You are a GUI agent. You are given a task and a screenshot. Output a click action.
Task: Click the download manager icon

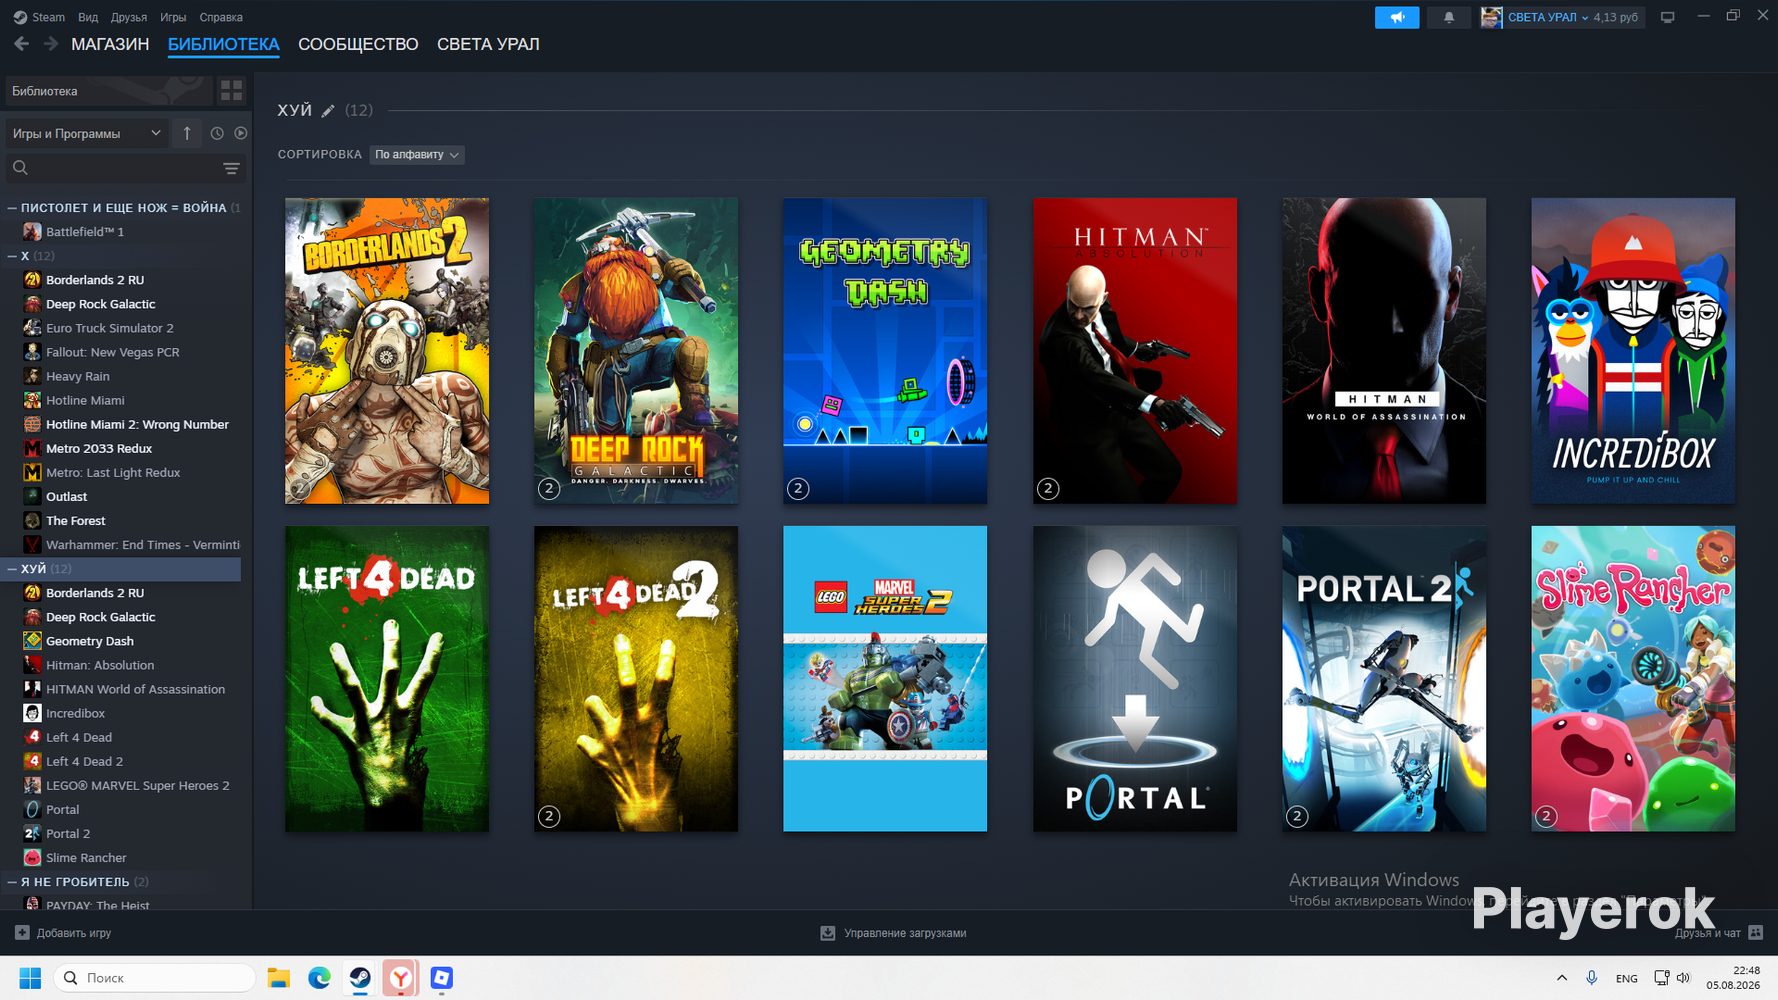coord(828,933)
